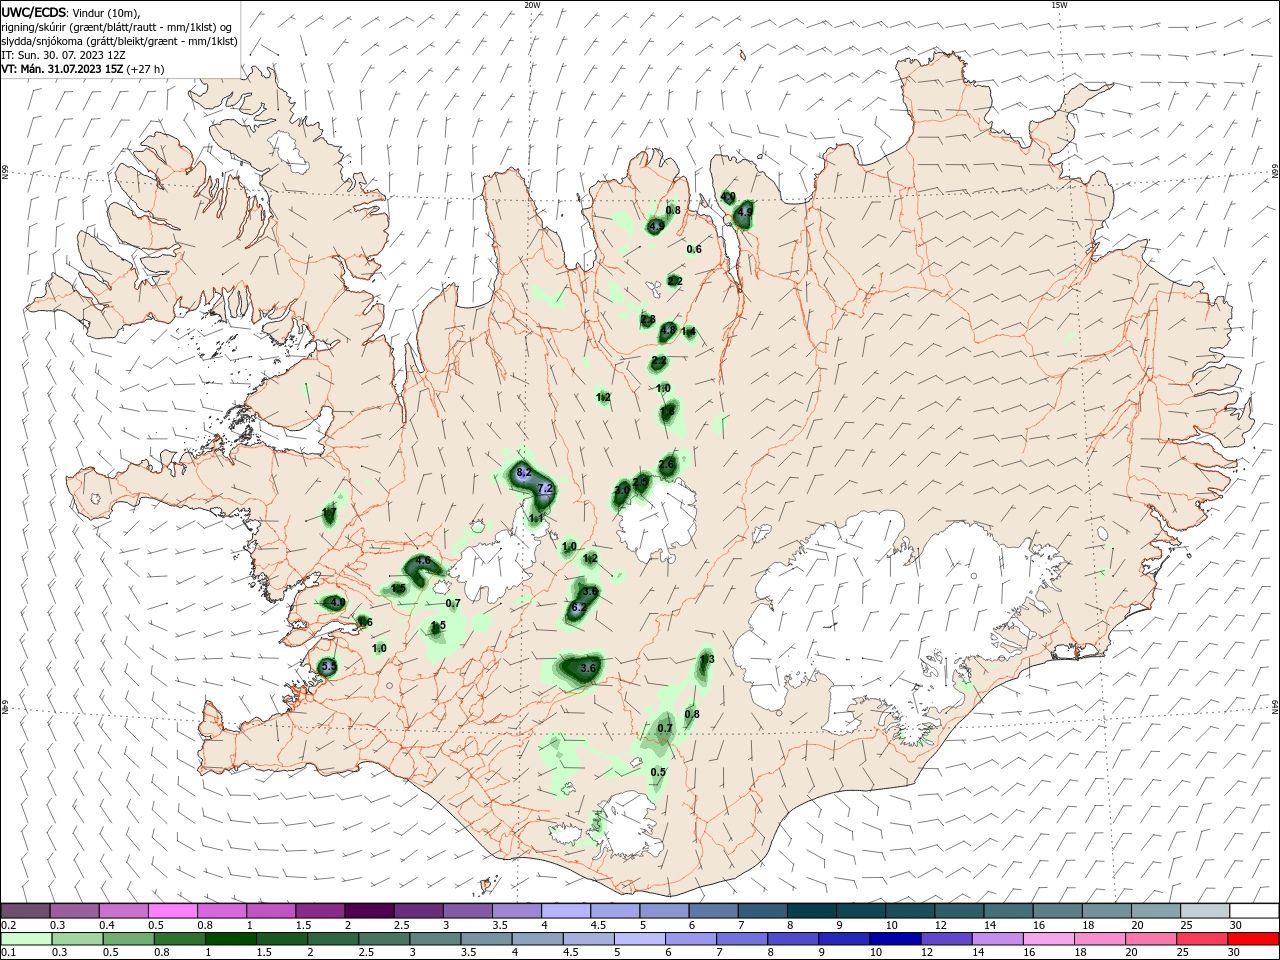Click the dark purple swatch after 2, top legend row
The image size is (1280, 960).
click(x=369, y=911)
